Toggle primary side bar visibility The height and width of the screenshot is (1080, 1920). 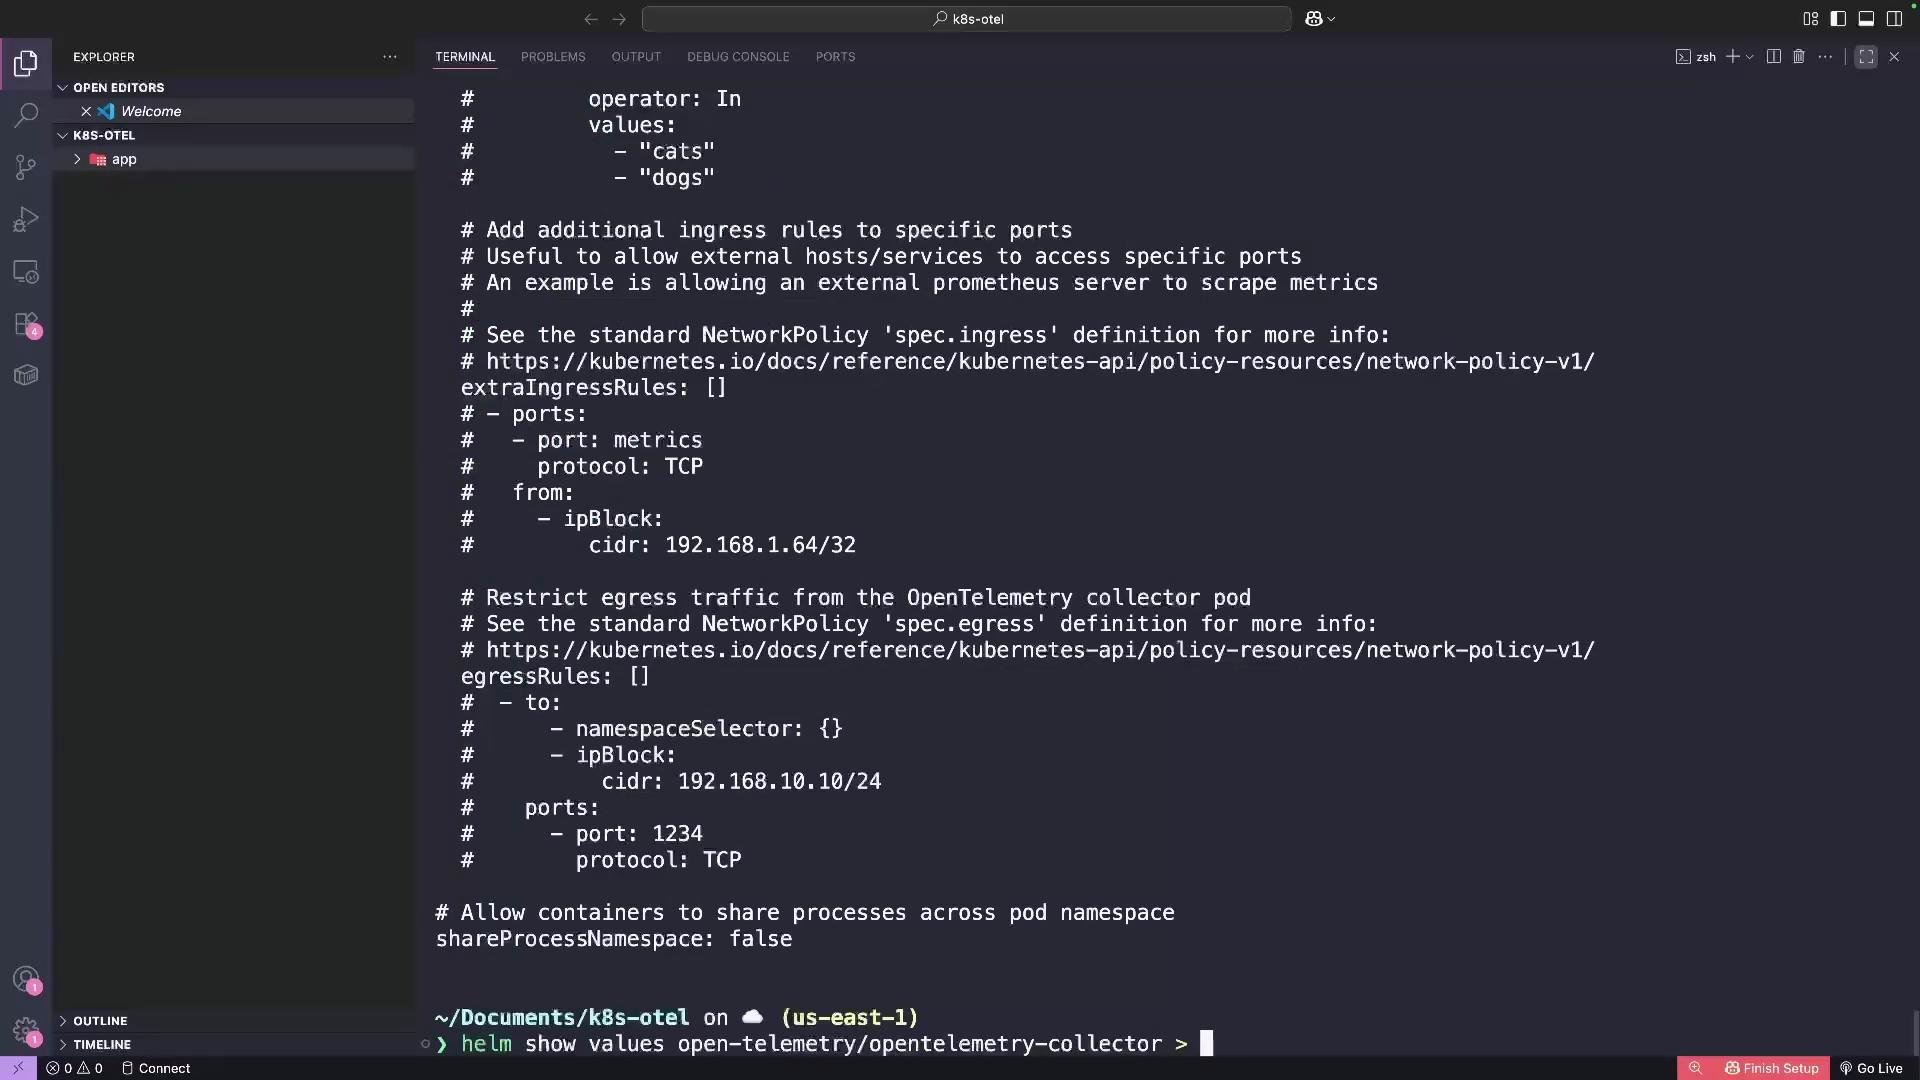tap(1838, 19)
